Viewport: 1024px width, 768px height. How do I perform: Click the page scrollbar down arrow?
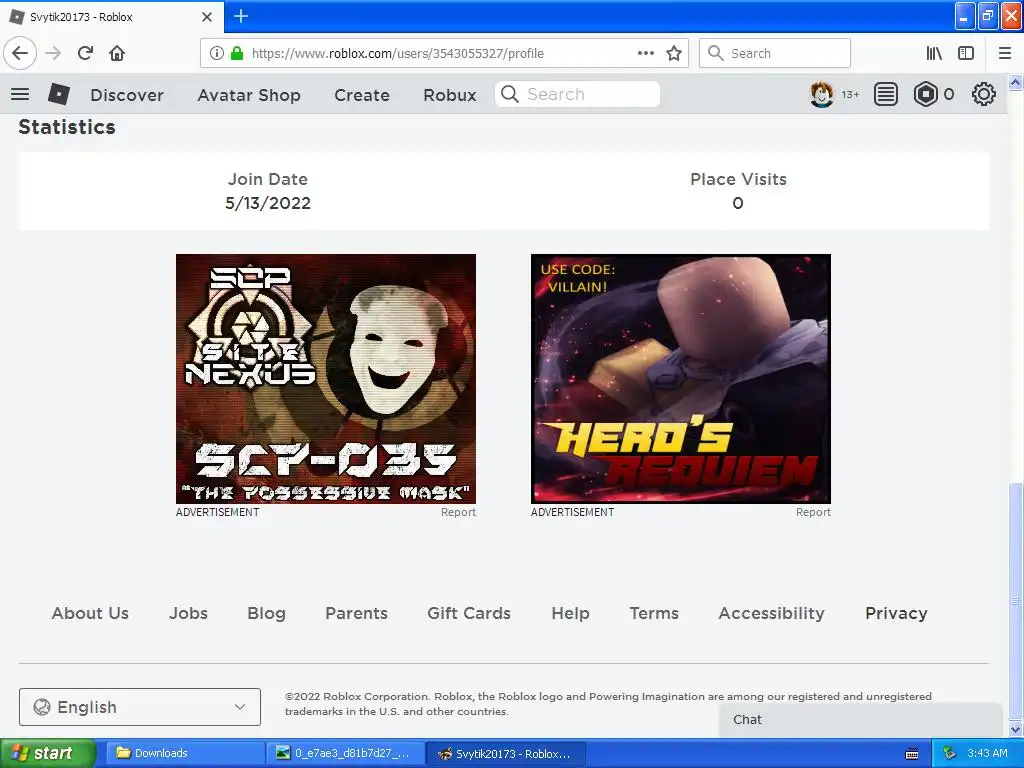coord(1016,730)
